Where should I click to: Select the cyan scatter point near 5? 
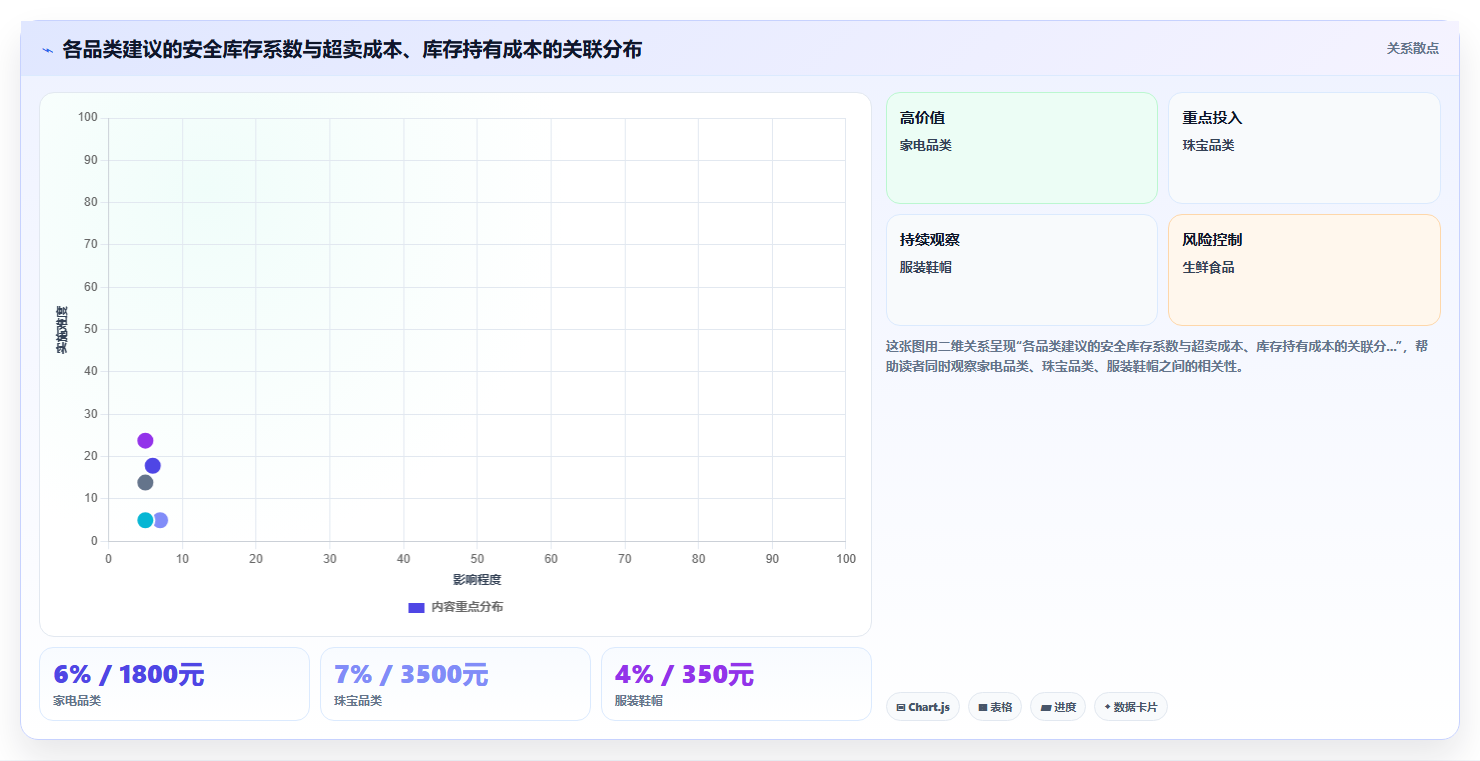click(145, 520)
